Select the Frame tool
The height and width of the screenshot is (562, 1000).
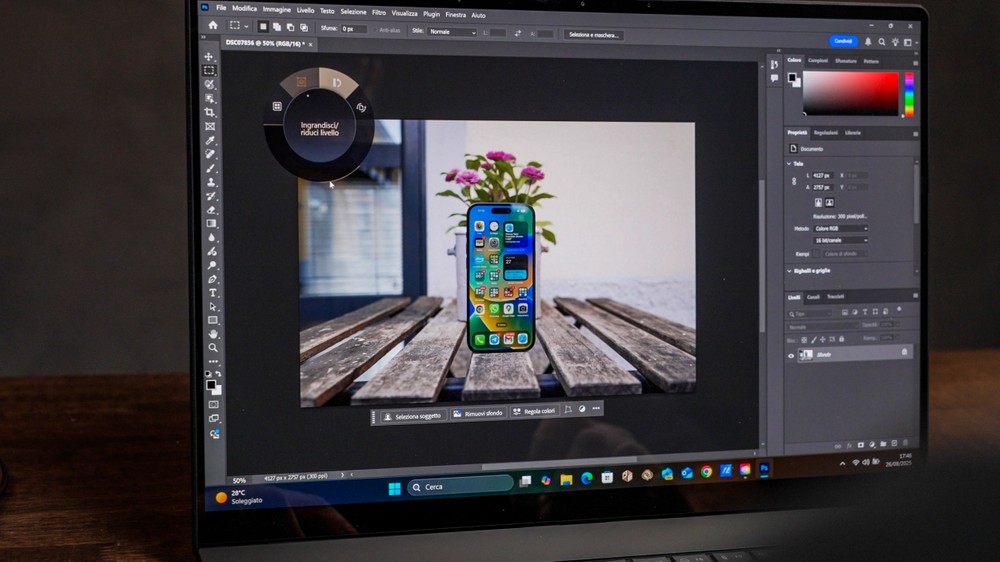click(x=210, y=126)
